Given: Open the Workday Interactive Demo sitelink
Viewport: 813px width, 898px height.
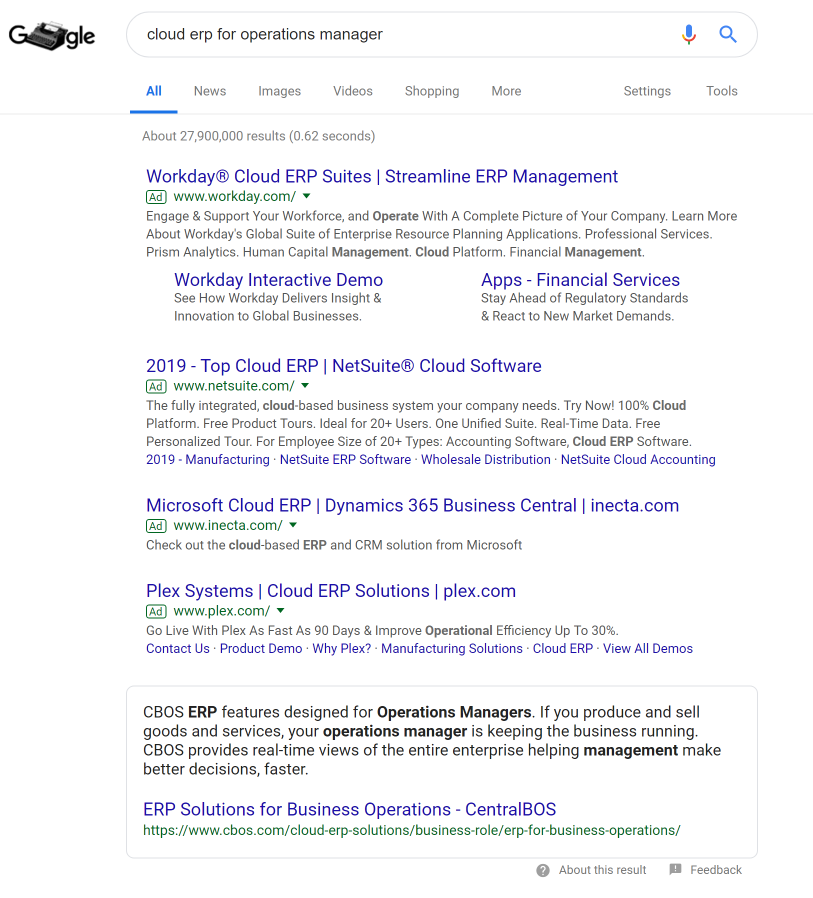Looking at the screenshot, I should pos(278,280).
